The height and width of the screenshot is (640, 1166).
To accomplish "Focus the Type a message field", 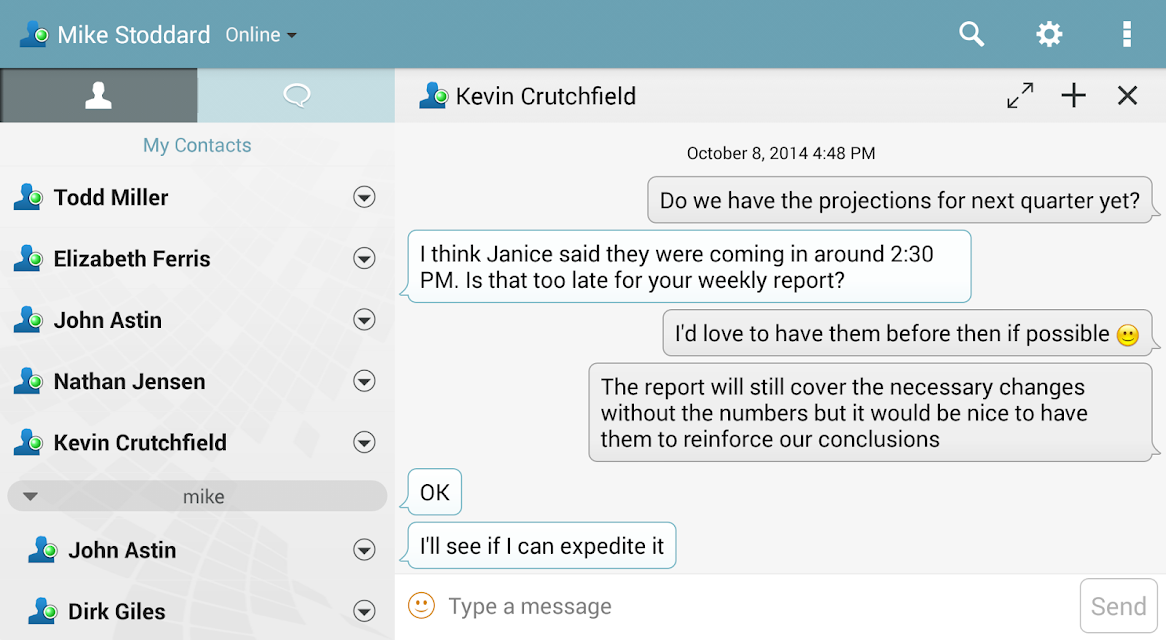I will point(758,607).
